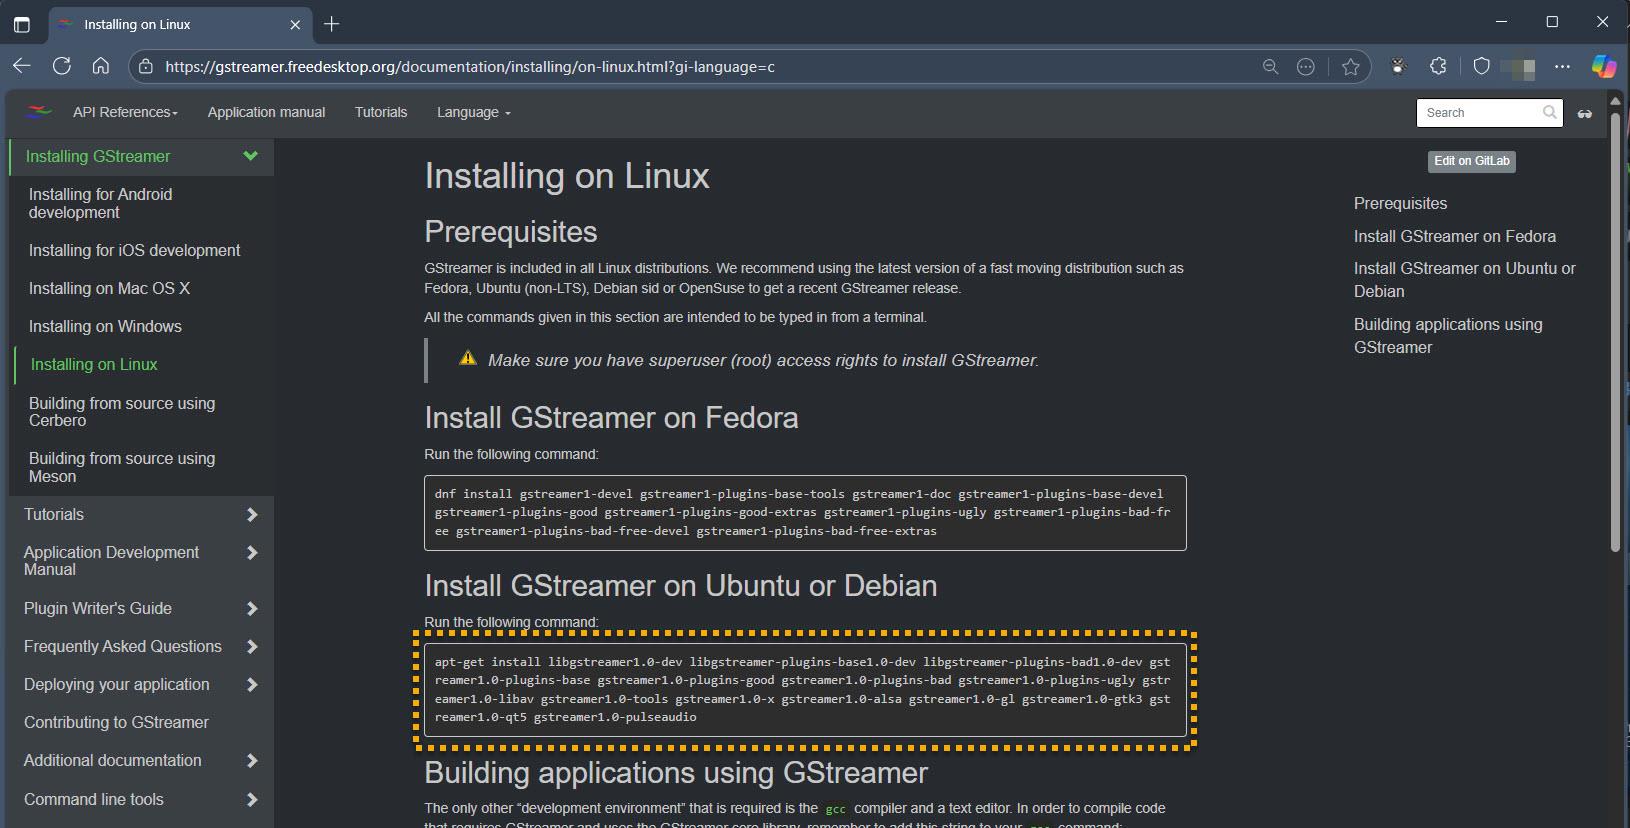Go to the browser home page icon
The height and width of the screenshot is (828, 1630).
tap(101, 66)
